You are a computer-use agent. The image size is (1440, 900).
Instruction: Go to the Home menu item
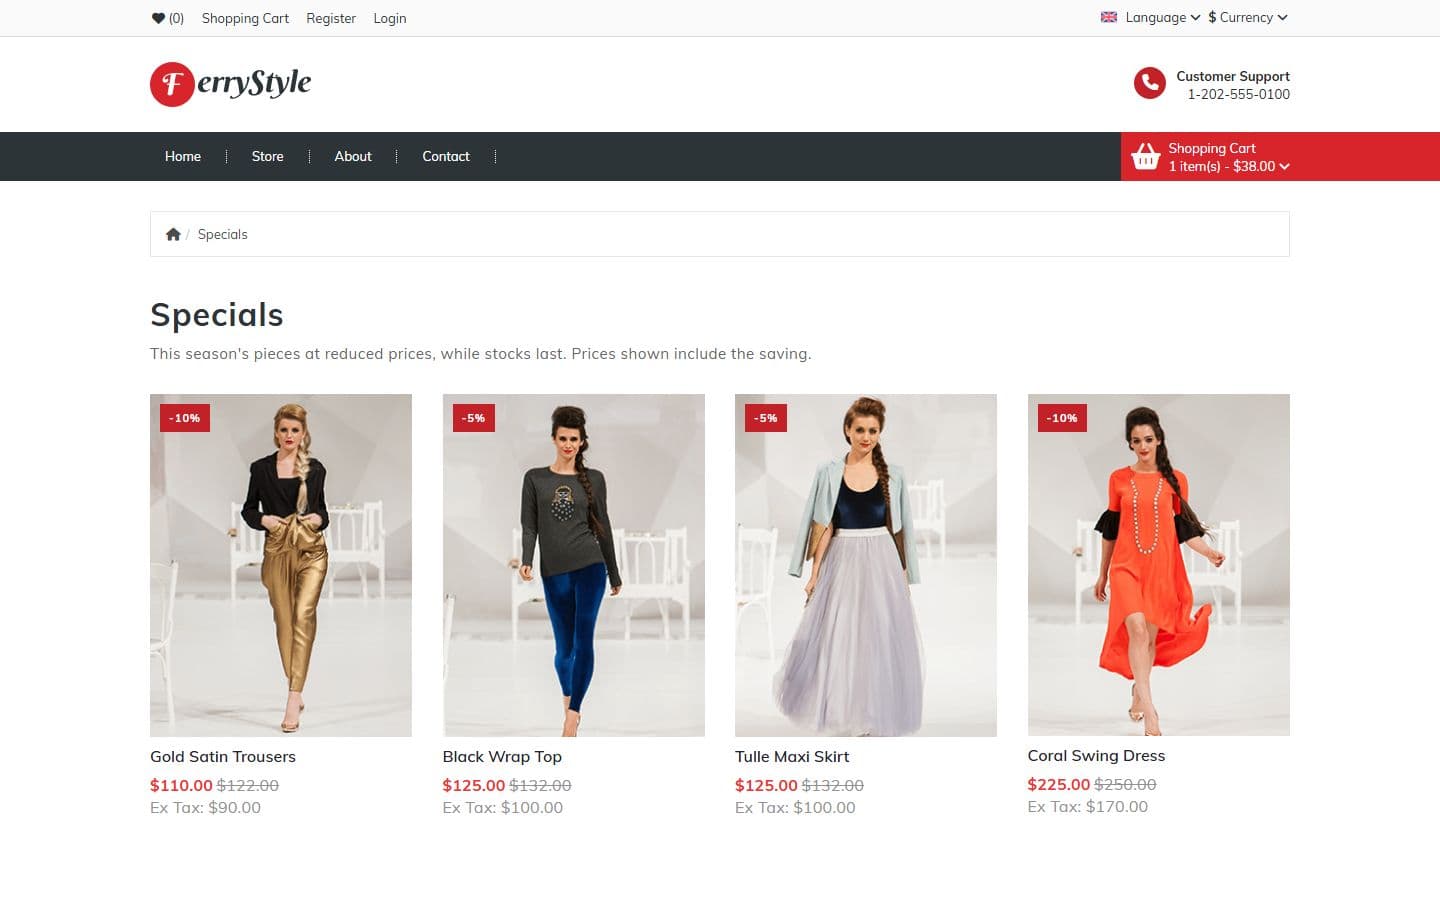coord(183,156)
